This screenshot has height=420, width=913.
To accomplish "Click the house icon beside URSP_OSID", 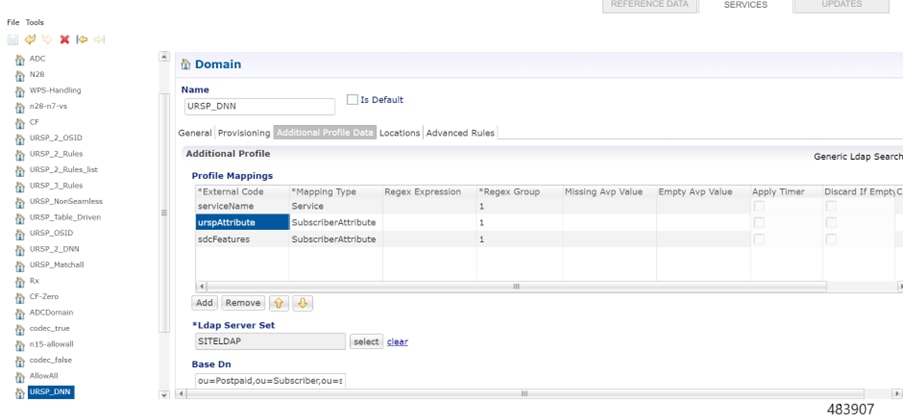I will [20, 234].
